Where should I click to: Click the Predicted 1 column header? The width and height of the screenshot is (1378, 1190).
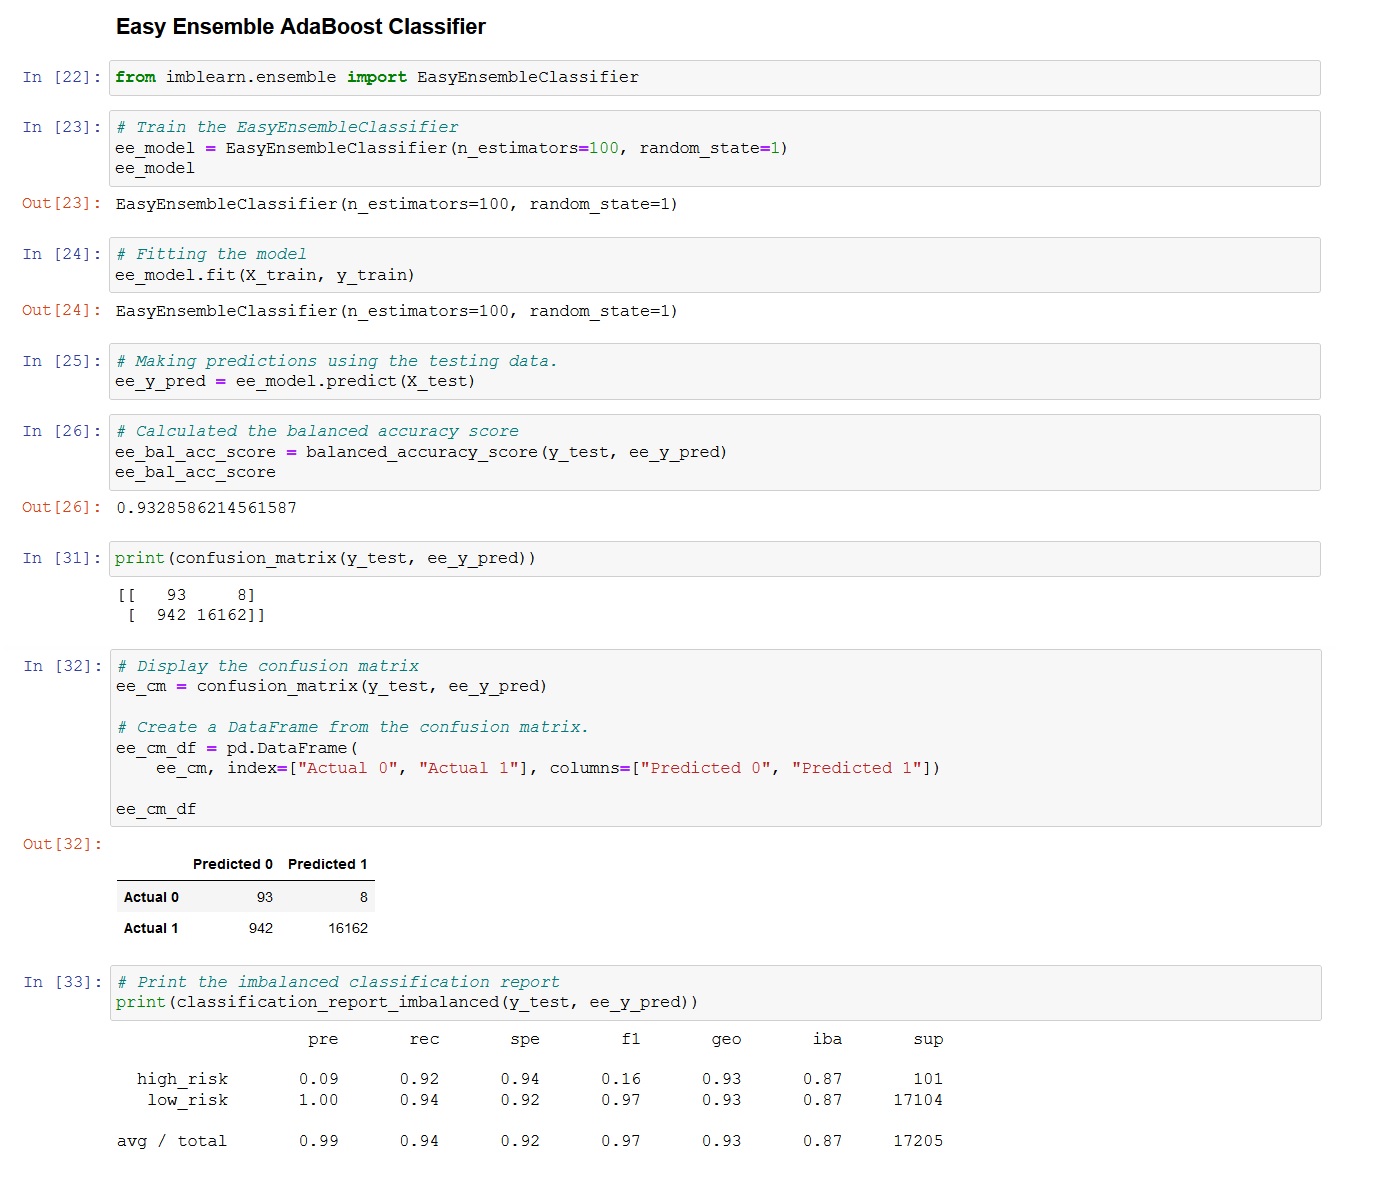click(x=328, y=864)
